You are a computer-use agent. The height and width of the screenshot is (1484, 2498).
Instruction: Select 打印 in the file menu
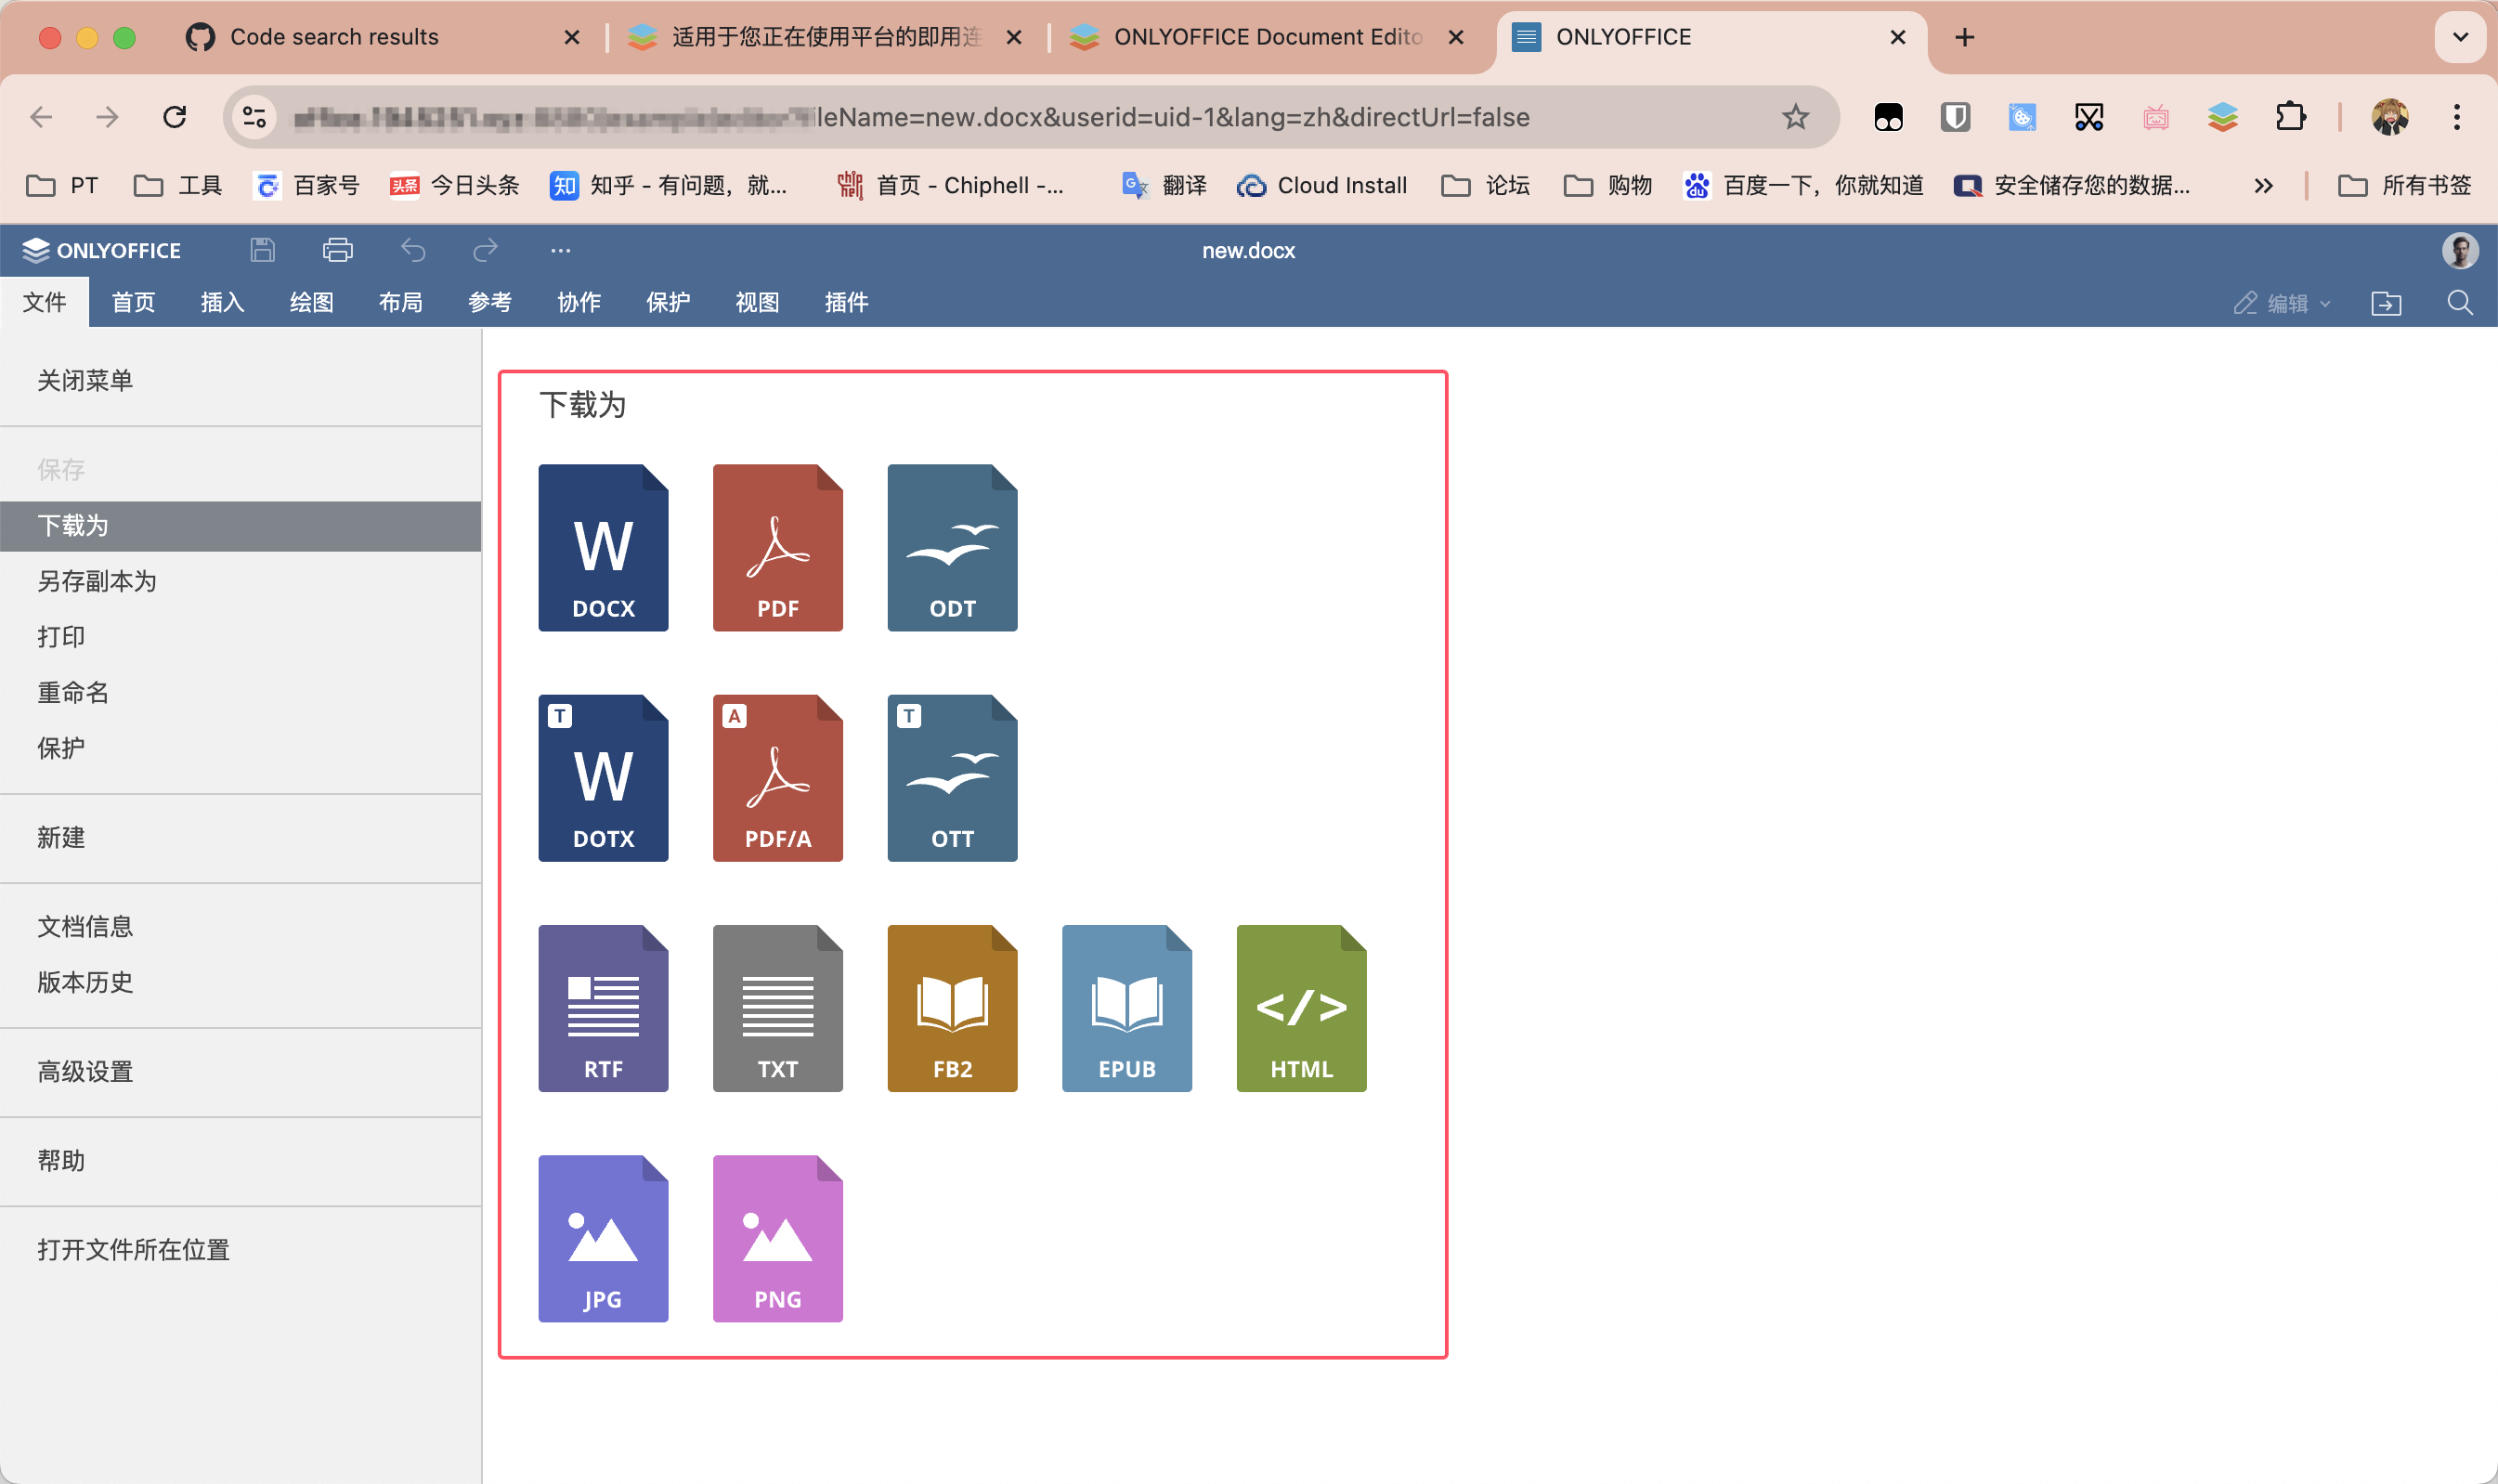point(240,637)
